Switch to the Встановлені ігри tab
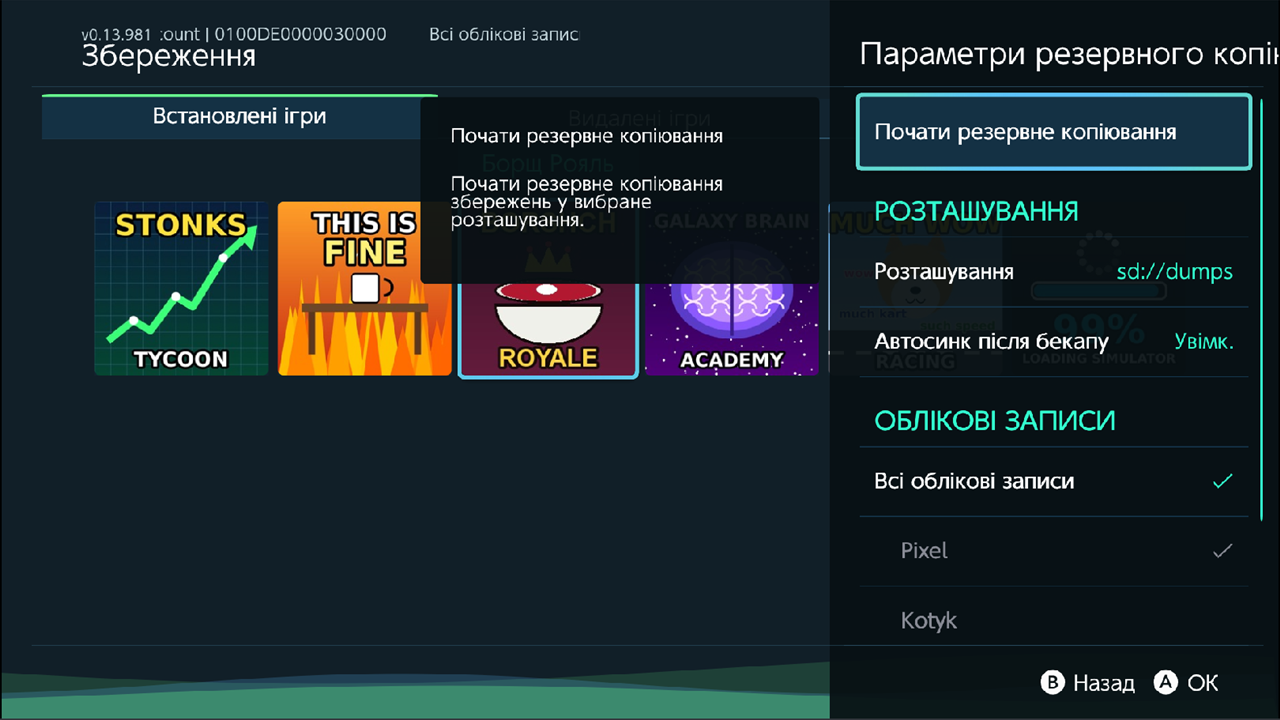1280x720 pixels. click(x=240, y=116)
